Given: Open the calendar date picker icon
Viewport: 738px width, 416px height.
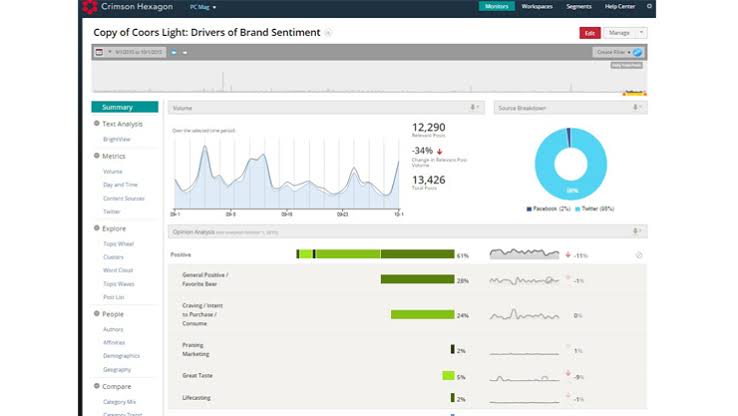Looking at the screenshot, I should pyautogui.click(x=99, y=52).
